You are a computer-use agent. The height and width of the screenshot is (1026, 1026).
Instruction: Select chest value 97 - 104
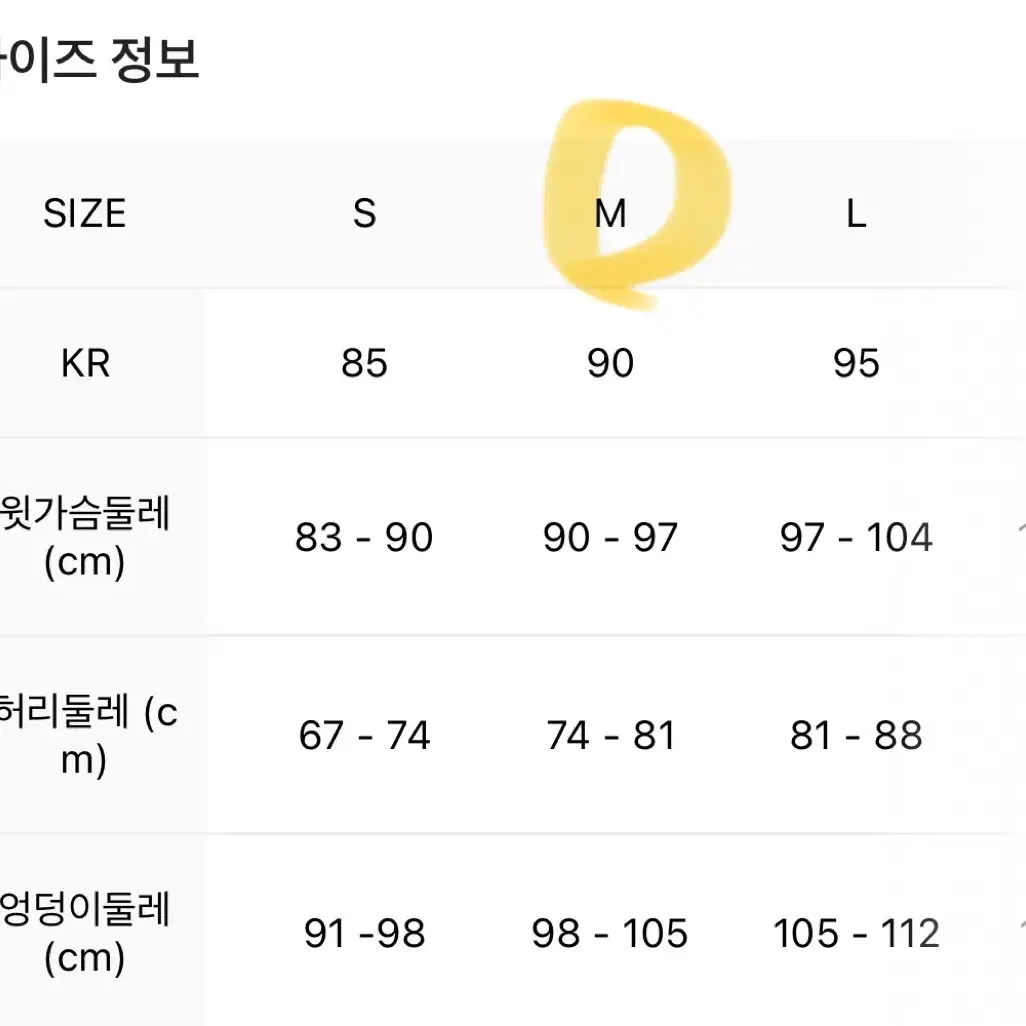coord(856,537)
